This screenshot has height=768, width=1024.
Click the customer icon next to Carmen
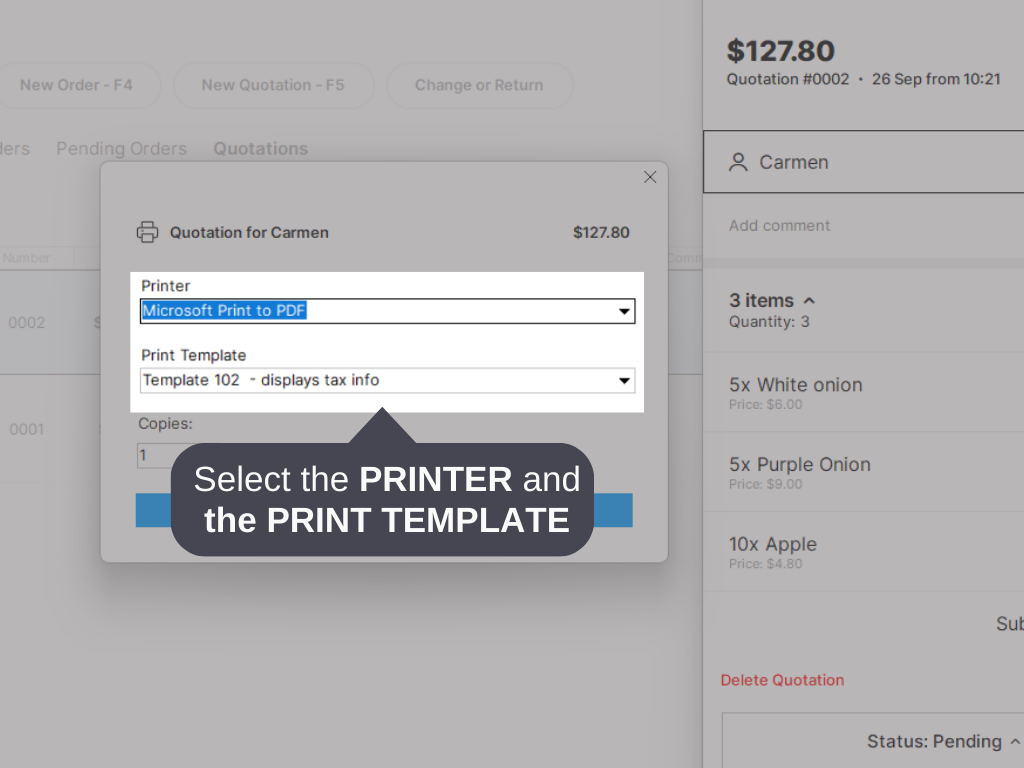[x=739, y=162]
